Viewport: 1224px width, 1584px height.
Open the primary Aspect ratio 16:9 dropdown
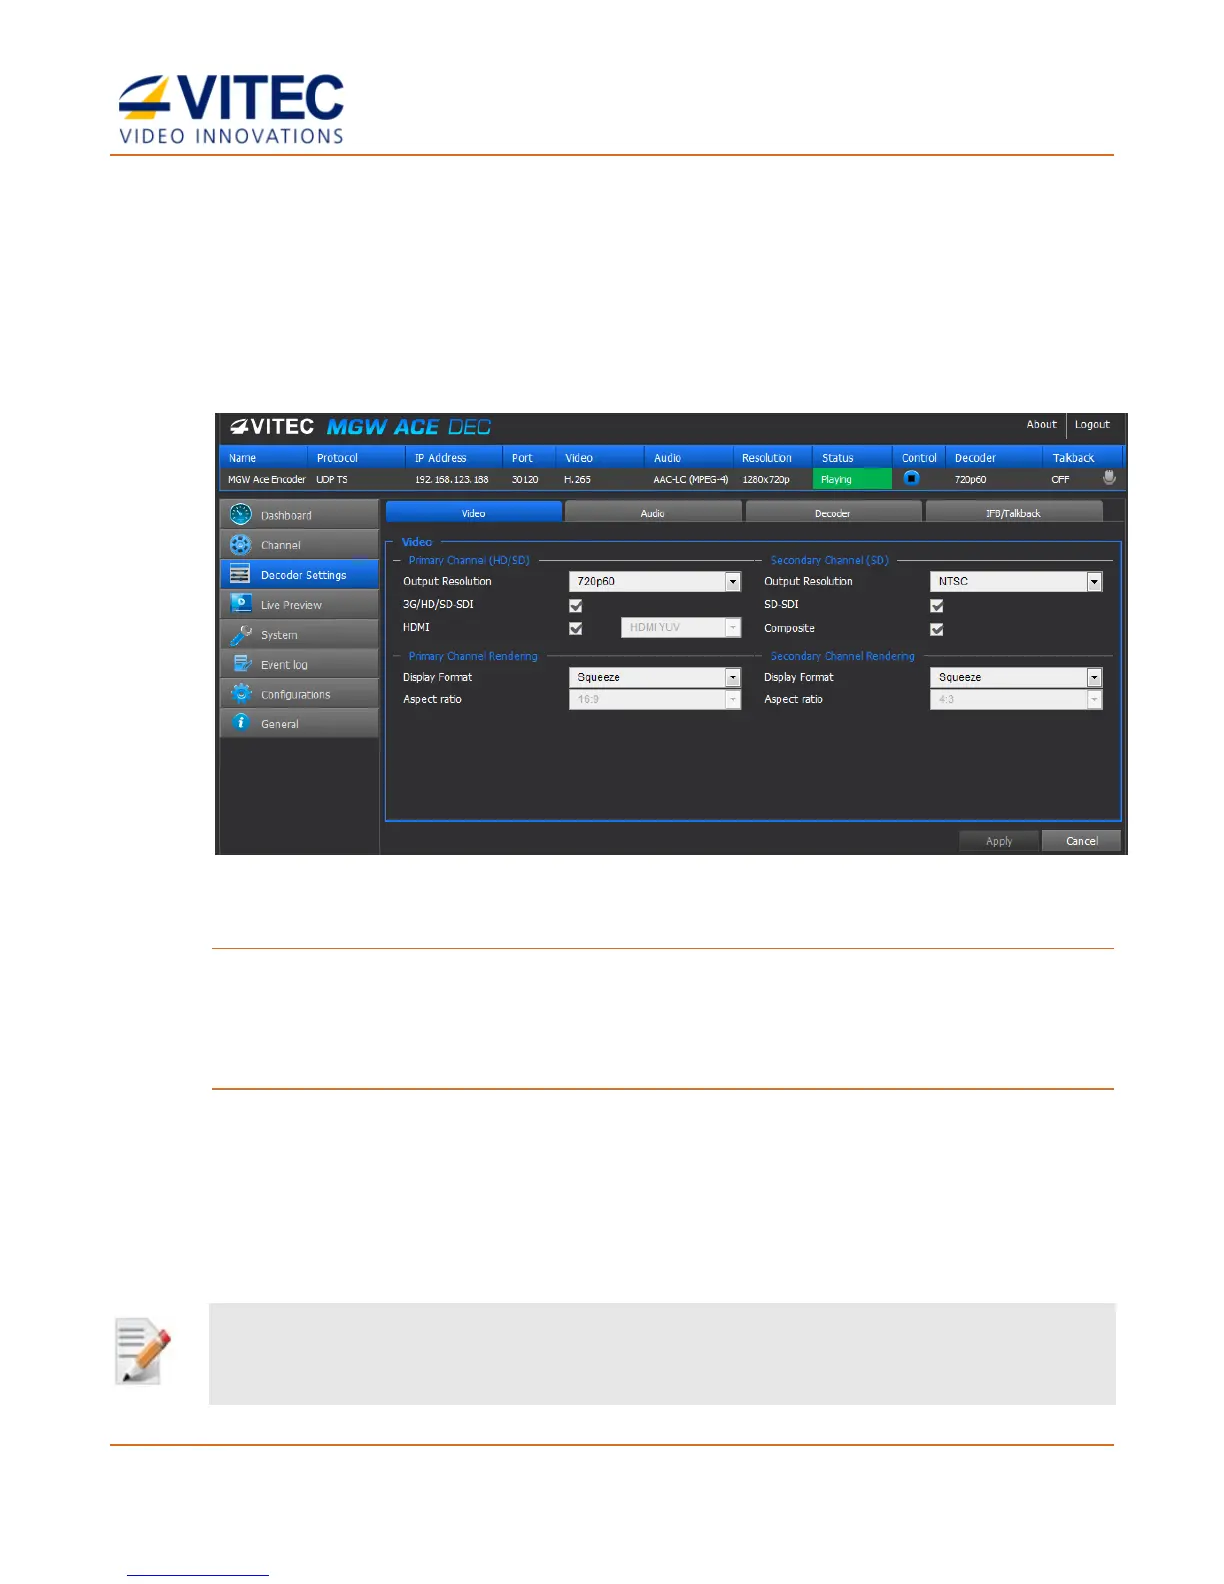655,699
